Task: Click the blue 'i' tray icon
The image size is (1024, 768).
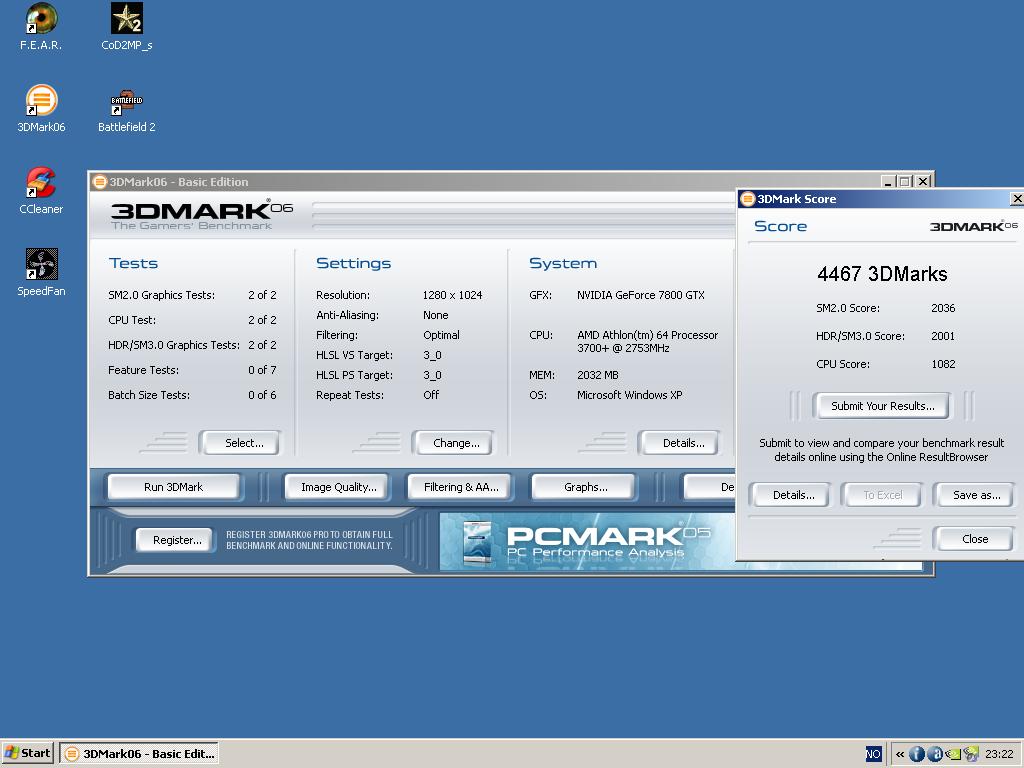Action: coord(916,754)
